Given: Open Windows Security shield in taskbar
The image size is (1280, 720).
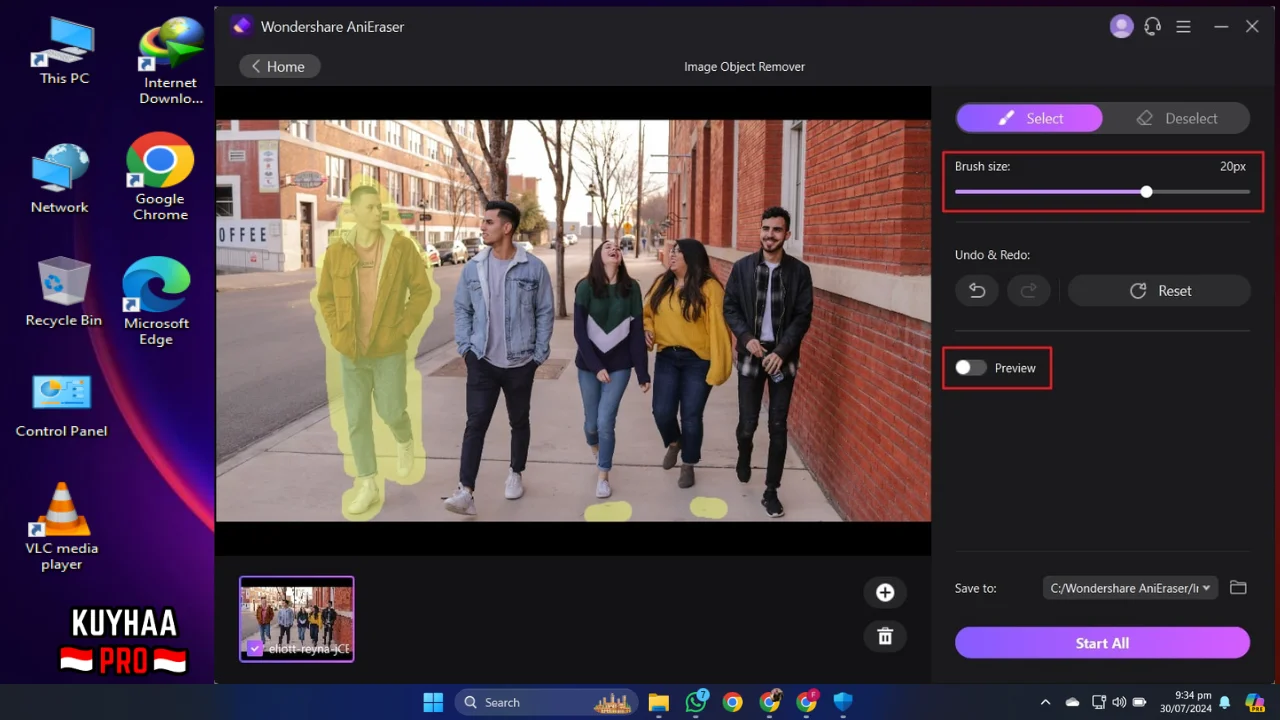Looking at the screenshot, I should coord(843,702).
